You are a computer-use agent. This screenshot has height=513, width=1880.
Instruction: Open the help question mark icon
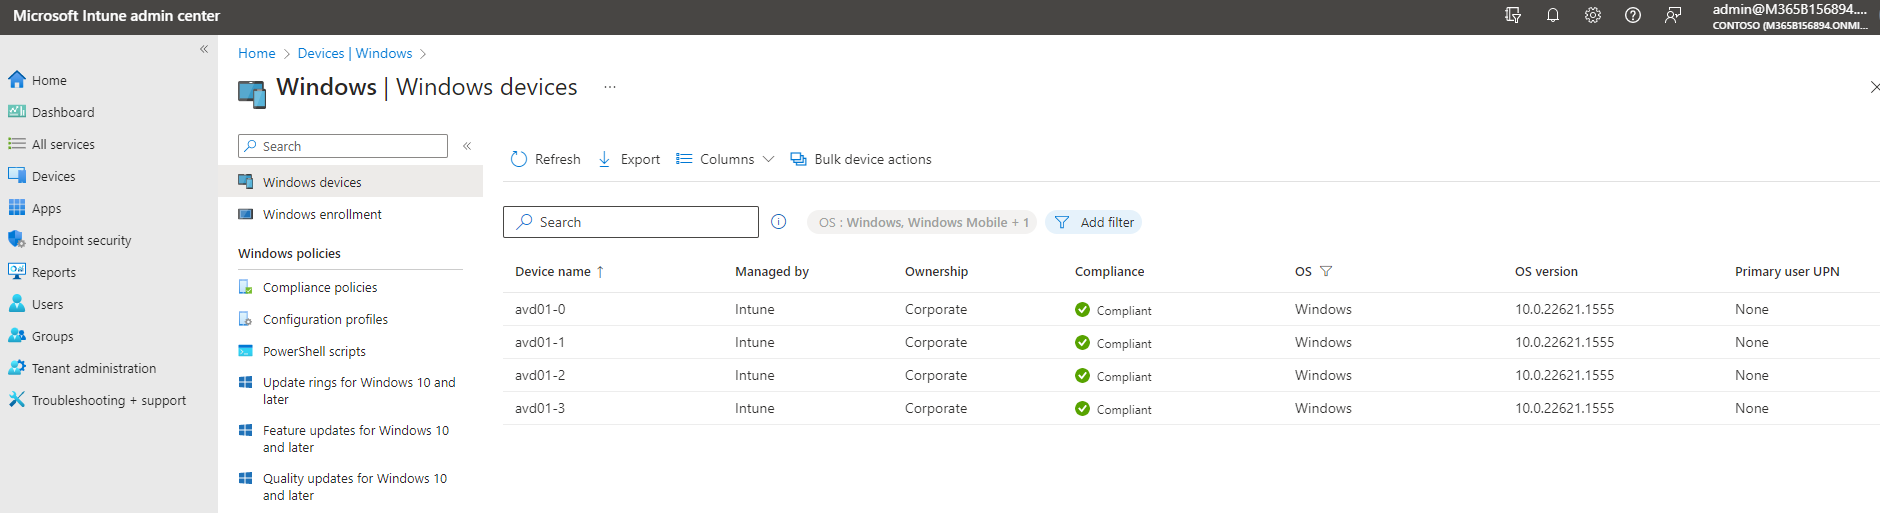tap(1633, 15)
